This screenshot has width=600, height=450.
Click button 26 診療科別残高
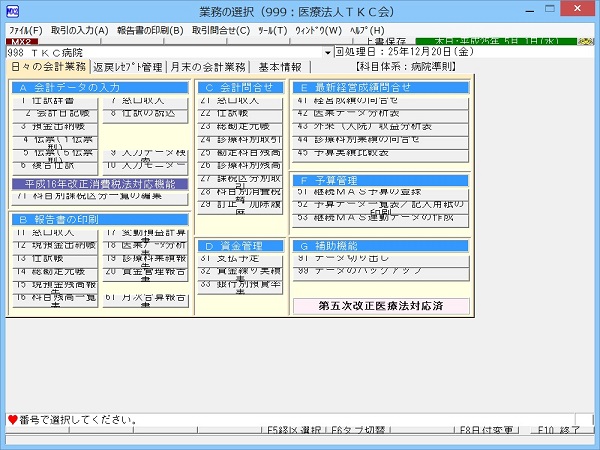point(240,169)
